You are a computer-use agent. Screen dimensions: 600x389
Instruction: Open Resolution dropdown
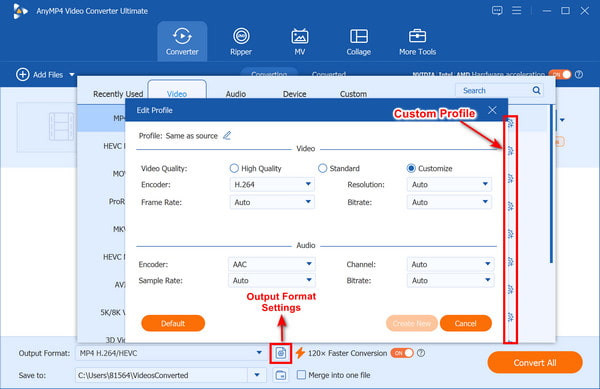pos(449,184)
